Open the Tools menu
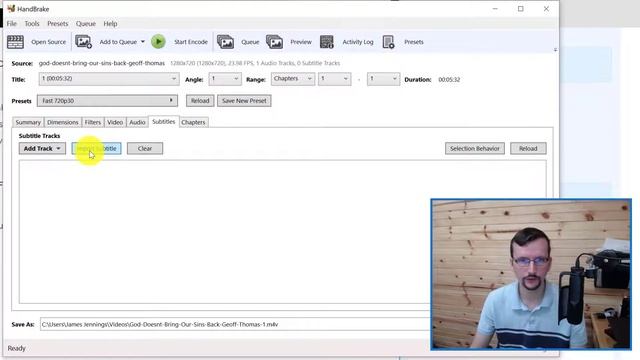The width and height of the screenshot is (640, 360). [32, 24]
